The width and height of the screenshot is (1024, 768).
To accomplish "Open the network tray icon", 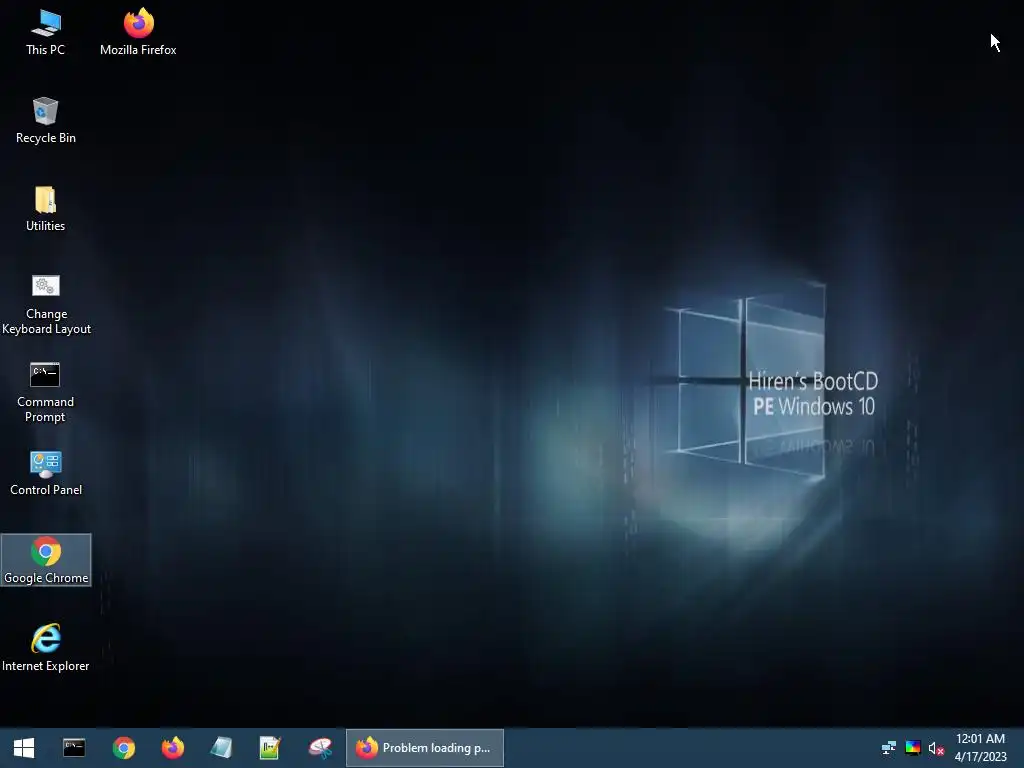I will pos(889,748).
